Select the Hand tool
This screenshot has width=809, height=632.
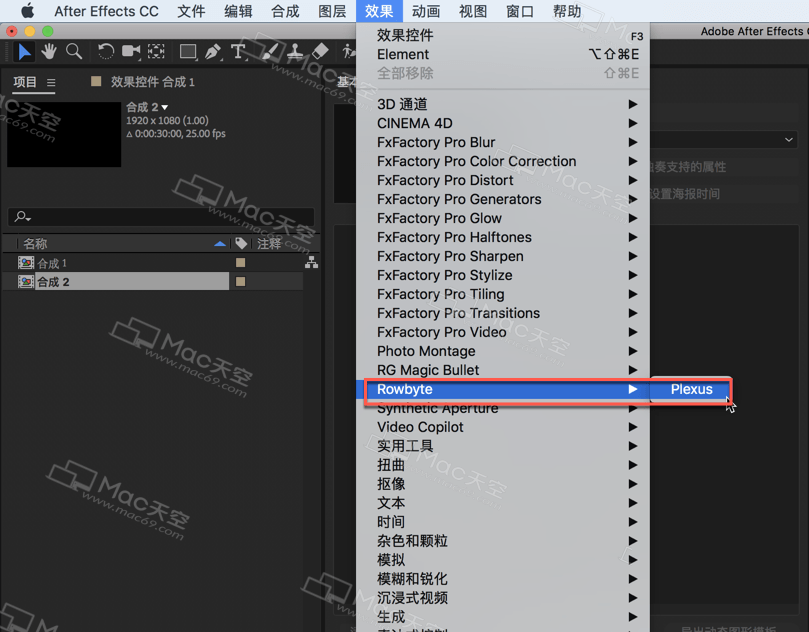click(x=49, y=52)
